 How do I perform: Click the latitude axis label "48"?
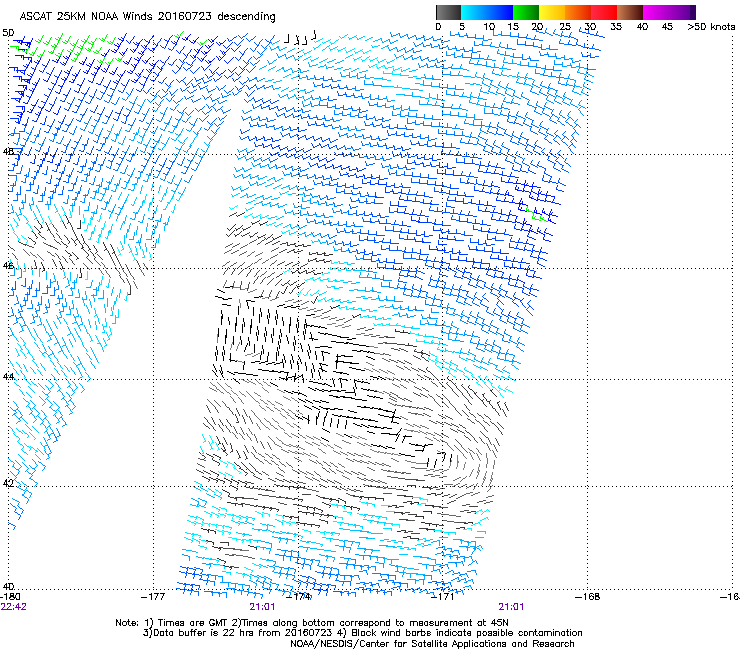(8, 151)
